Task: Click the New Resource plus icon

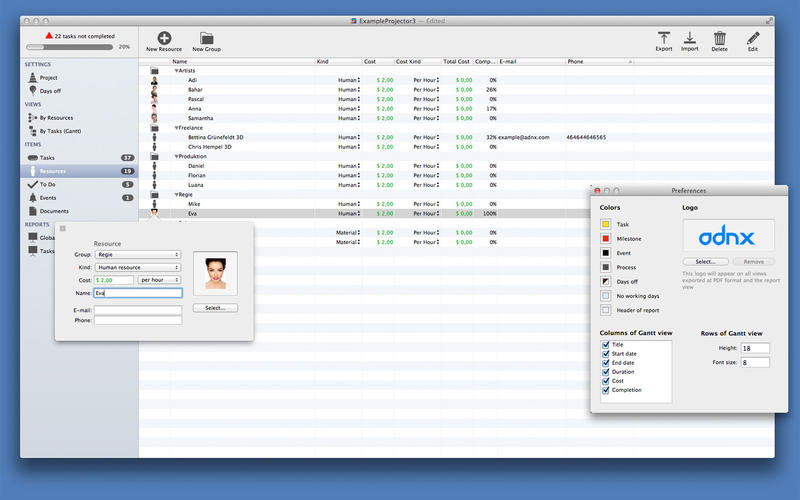Action: coord(164,38)
